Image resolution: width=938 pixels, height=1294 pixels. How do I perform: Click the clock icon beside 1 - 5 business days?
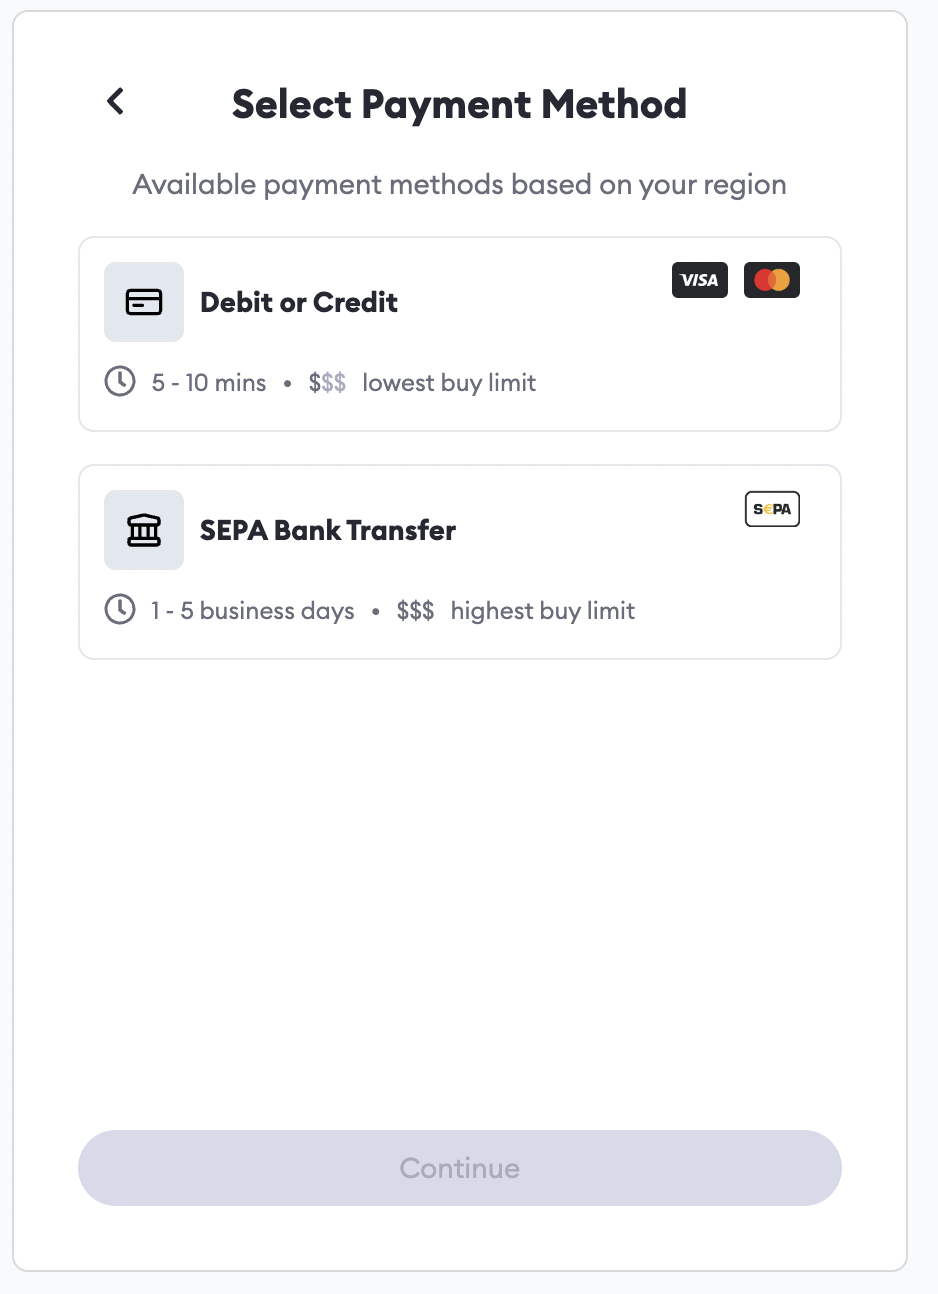click(120, 609)
